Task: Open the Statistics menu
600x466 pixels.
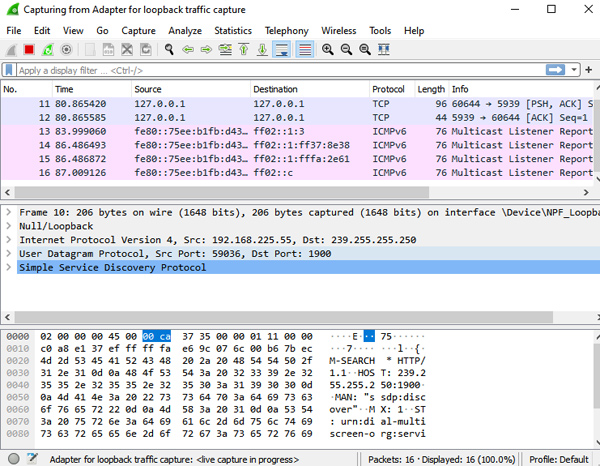Action: [x=233, y=31]
